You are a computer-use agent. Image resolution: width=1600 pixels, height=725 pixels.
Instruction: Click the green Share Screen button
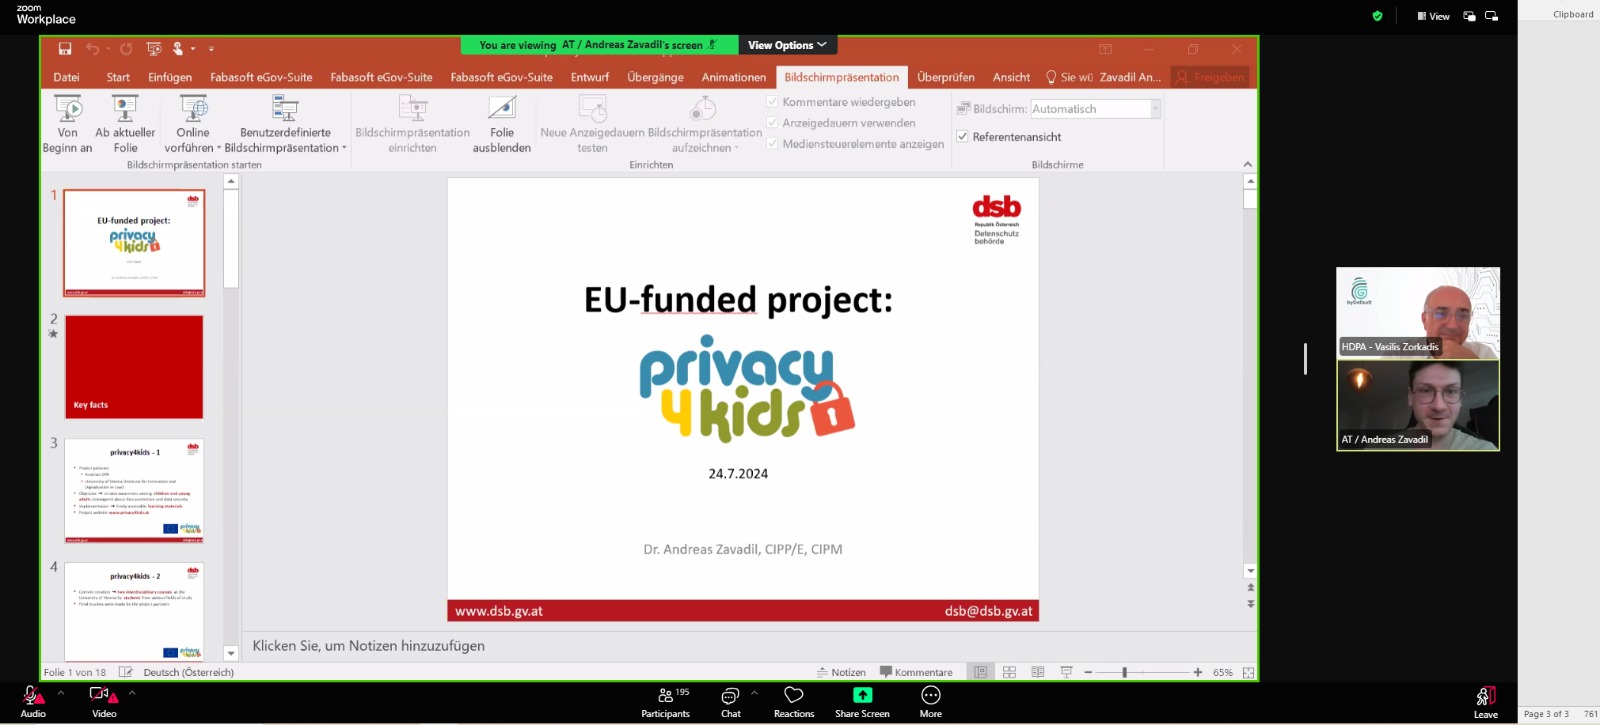click(x=862, y=702)
